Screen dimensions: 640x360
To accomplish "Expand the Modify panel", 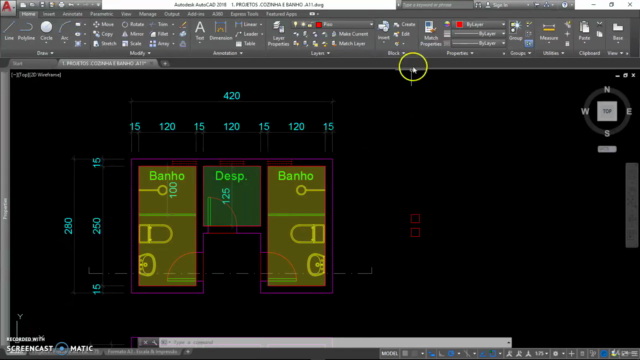I will tap(140, 53).
